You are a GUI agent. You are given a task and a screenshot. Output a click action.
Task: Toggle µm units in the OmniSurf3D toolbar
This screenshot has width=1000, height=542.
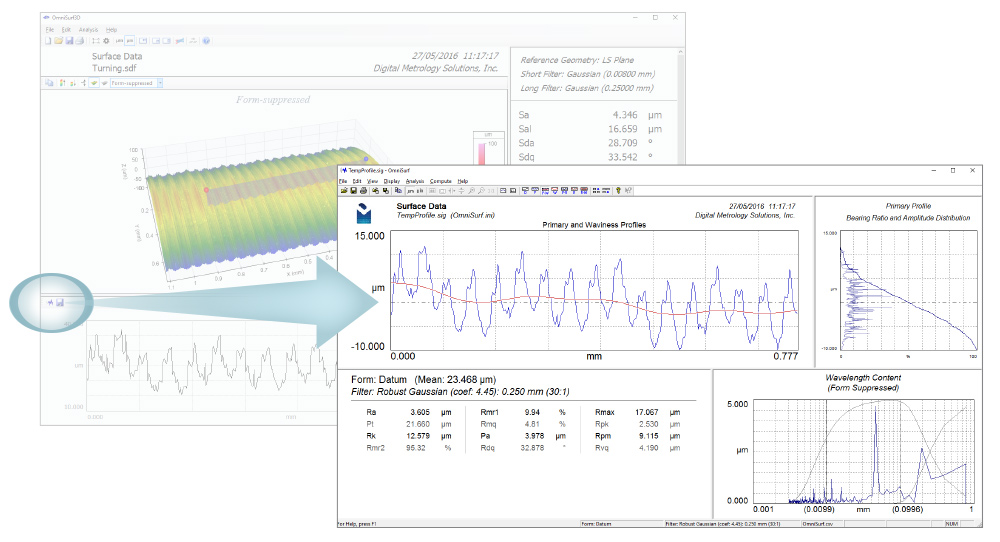coord(119,41)
